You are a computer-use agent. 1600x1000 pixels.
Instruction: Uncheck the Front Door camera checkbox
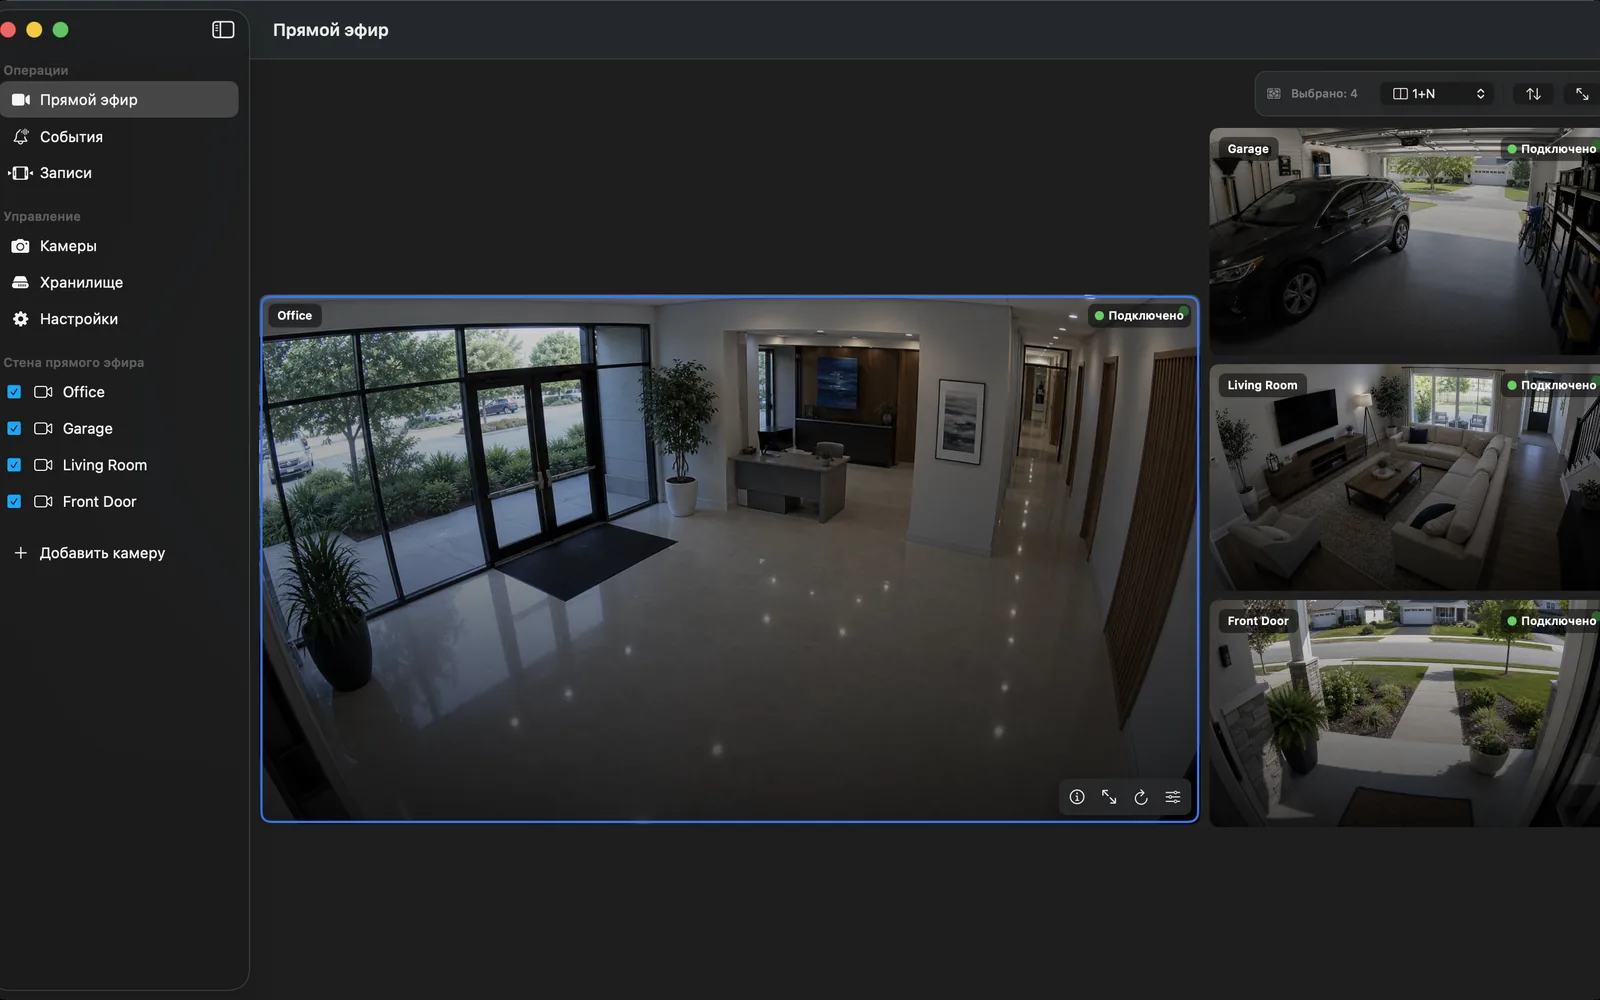click(x=14, y=501)
